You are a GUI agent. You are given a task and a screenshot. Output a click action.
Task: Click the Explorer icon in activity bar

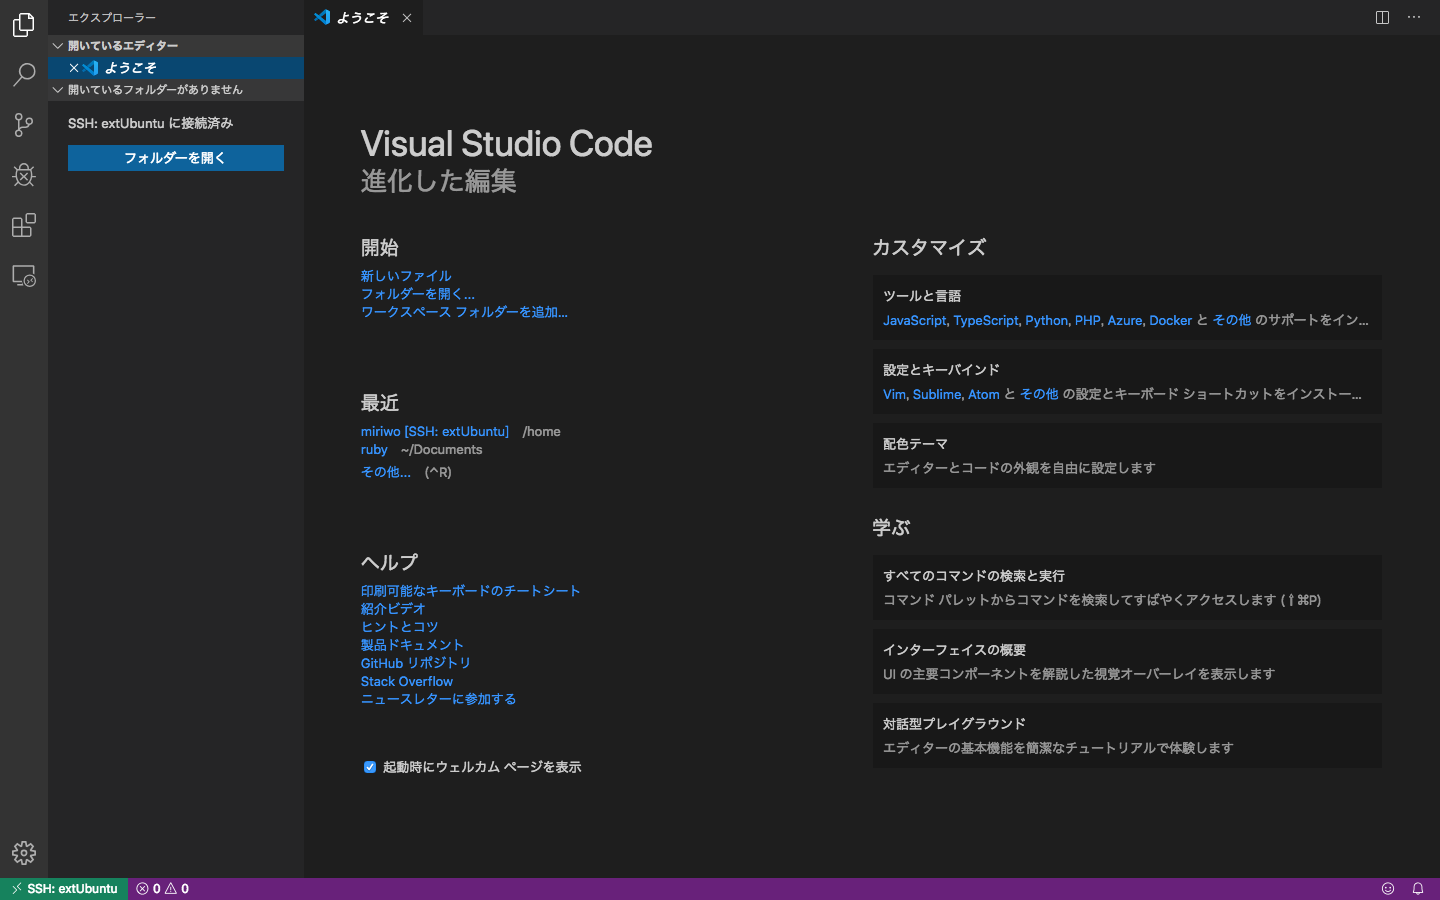[x=23, y=25]
